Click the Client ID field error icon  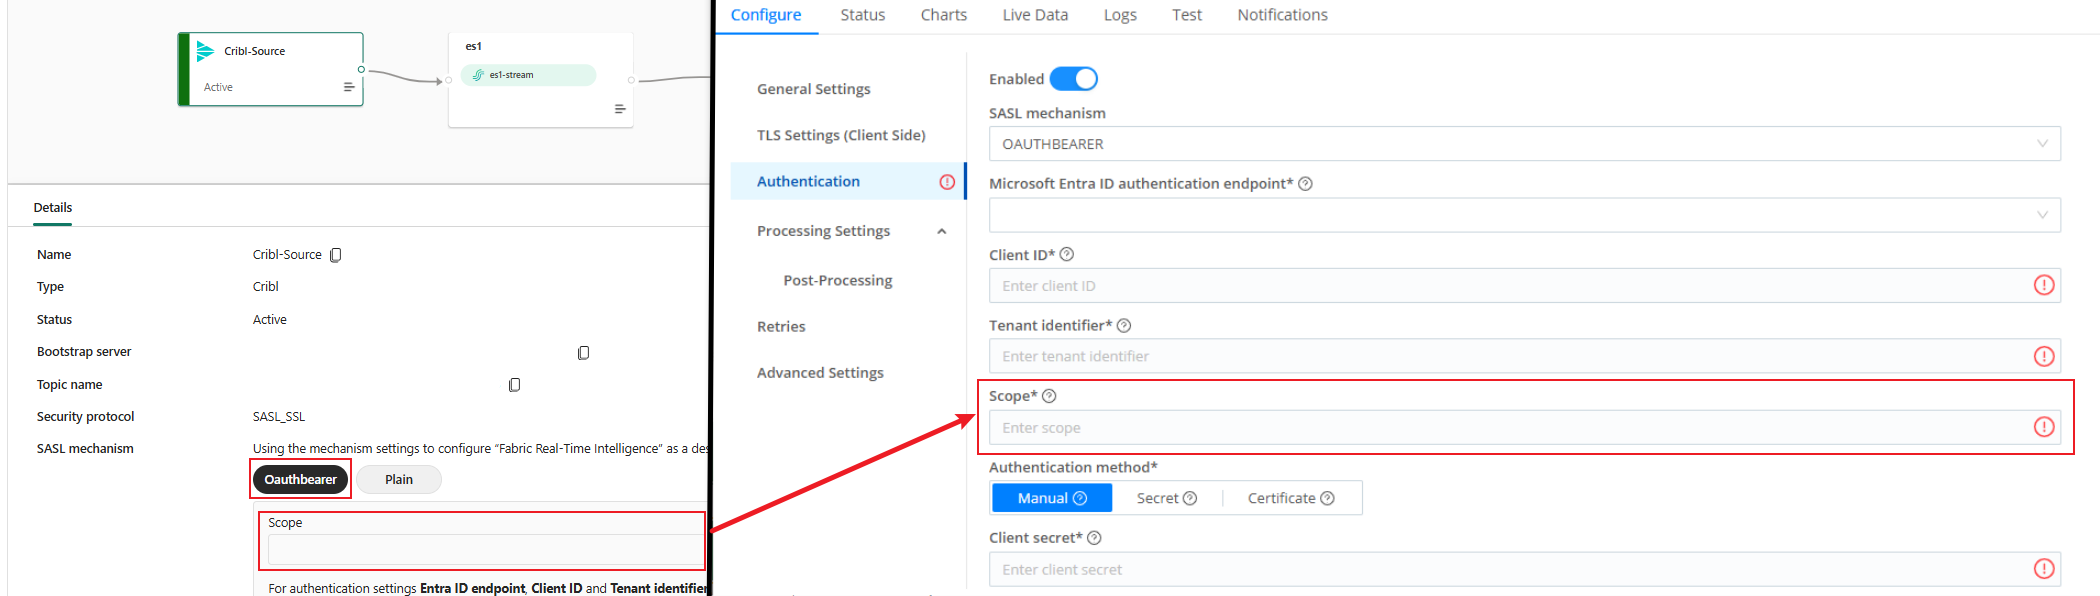(x=2044, y=286)
